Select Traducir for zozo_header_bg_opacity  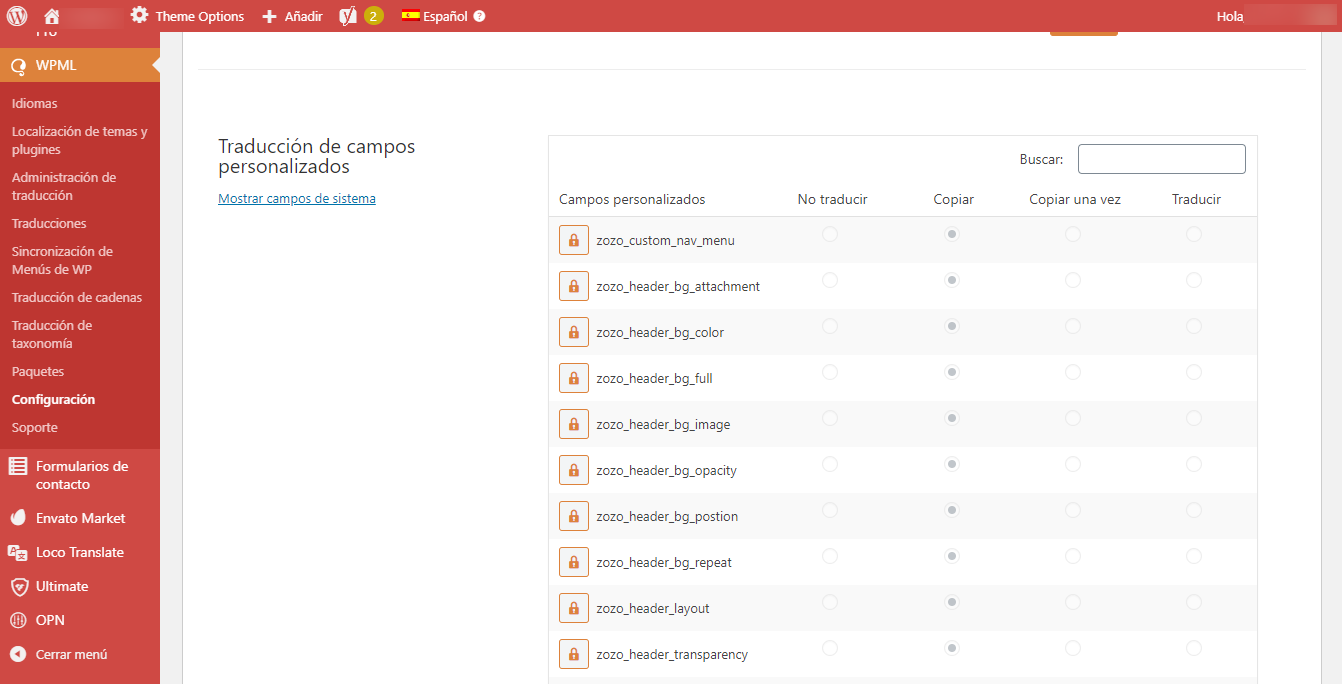(x=1194, y=464)
